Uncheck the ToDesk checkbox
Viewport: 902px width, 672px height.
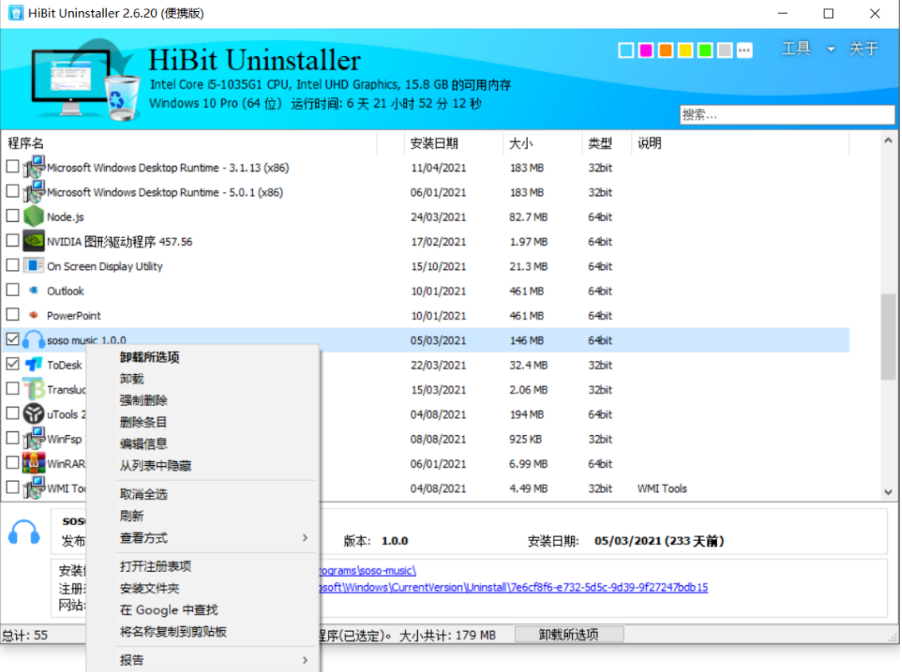coord(13,364)
